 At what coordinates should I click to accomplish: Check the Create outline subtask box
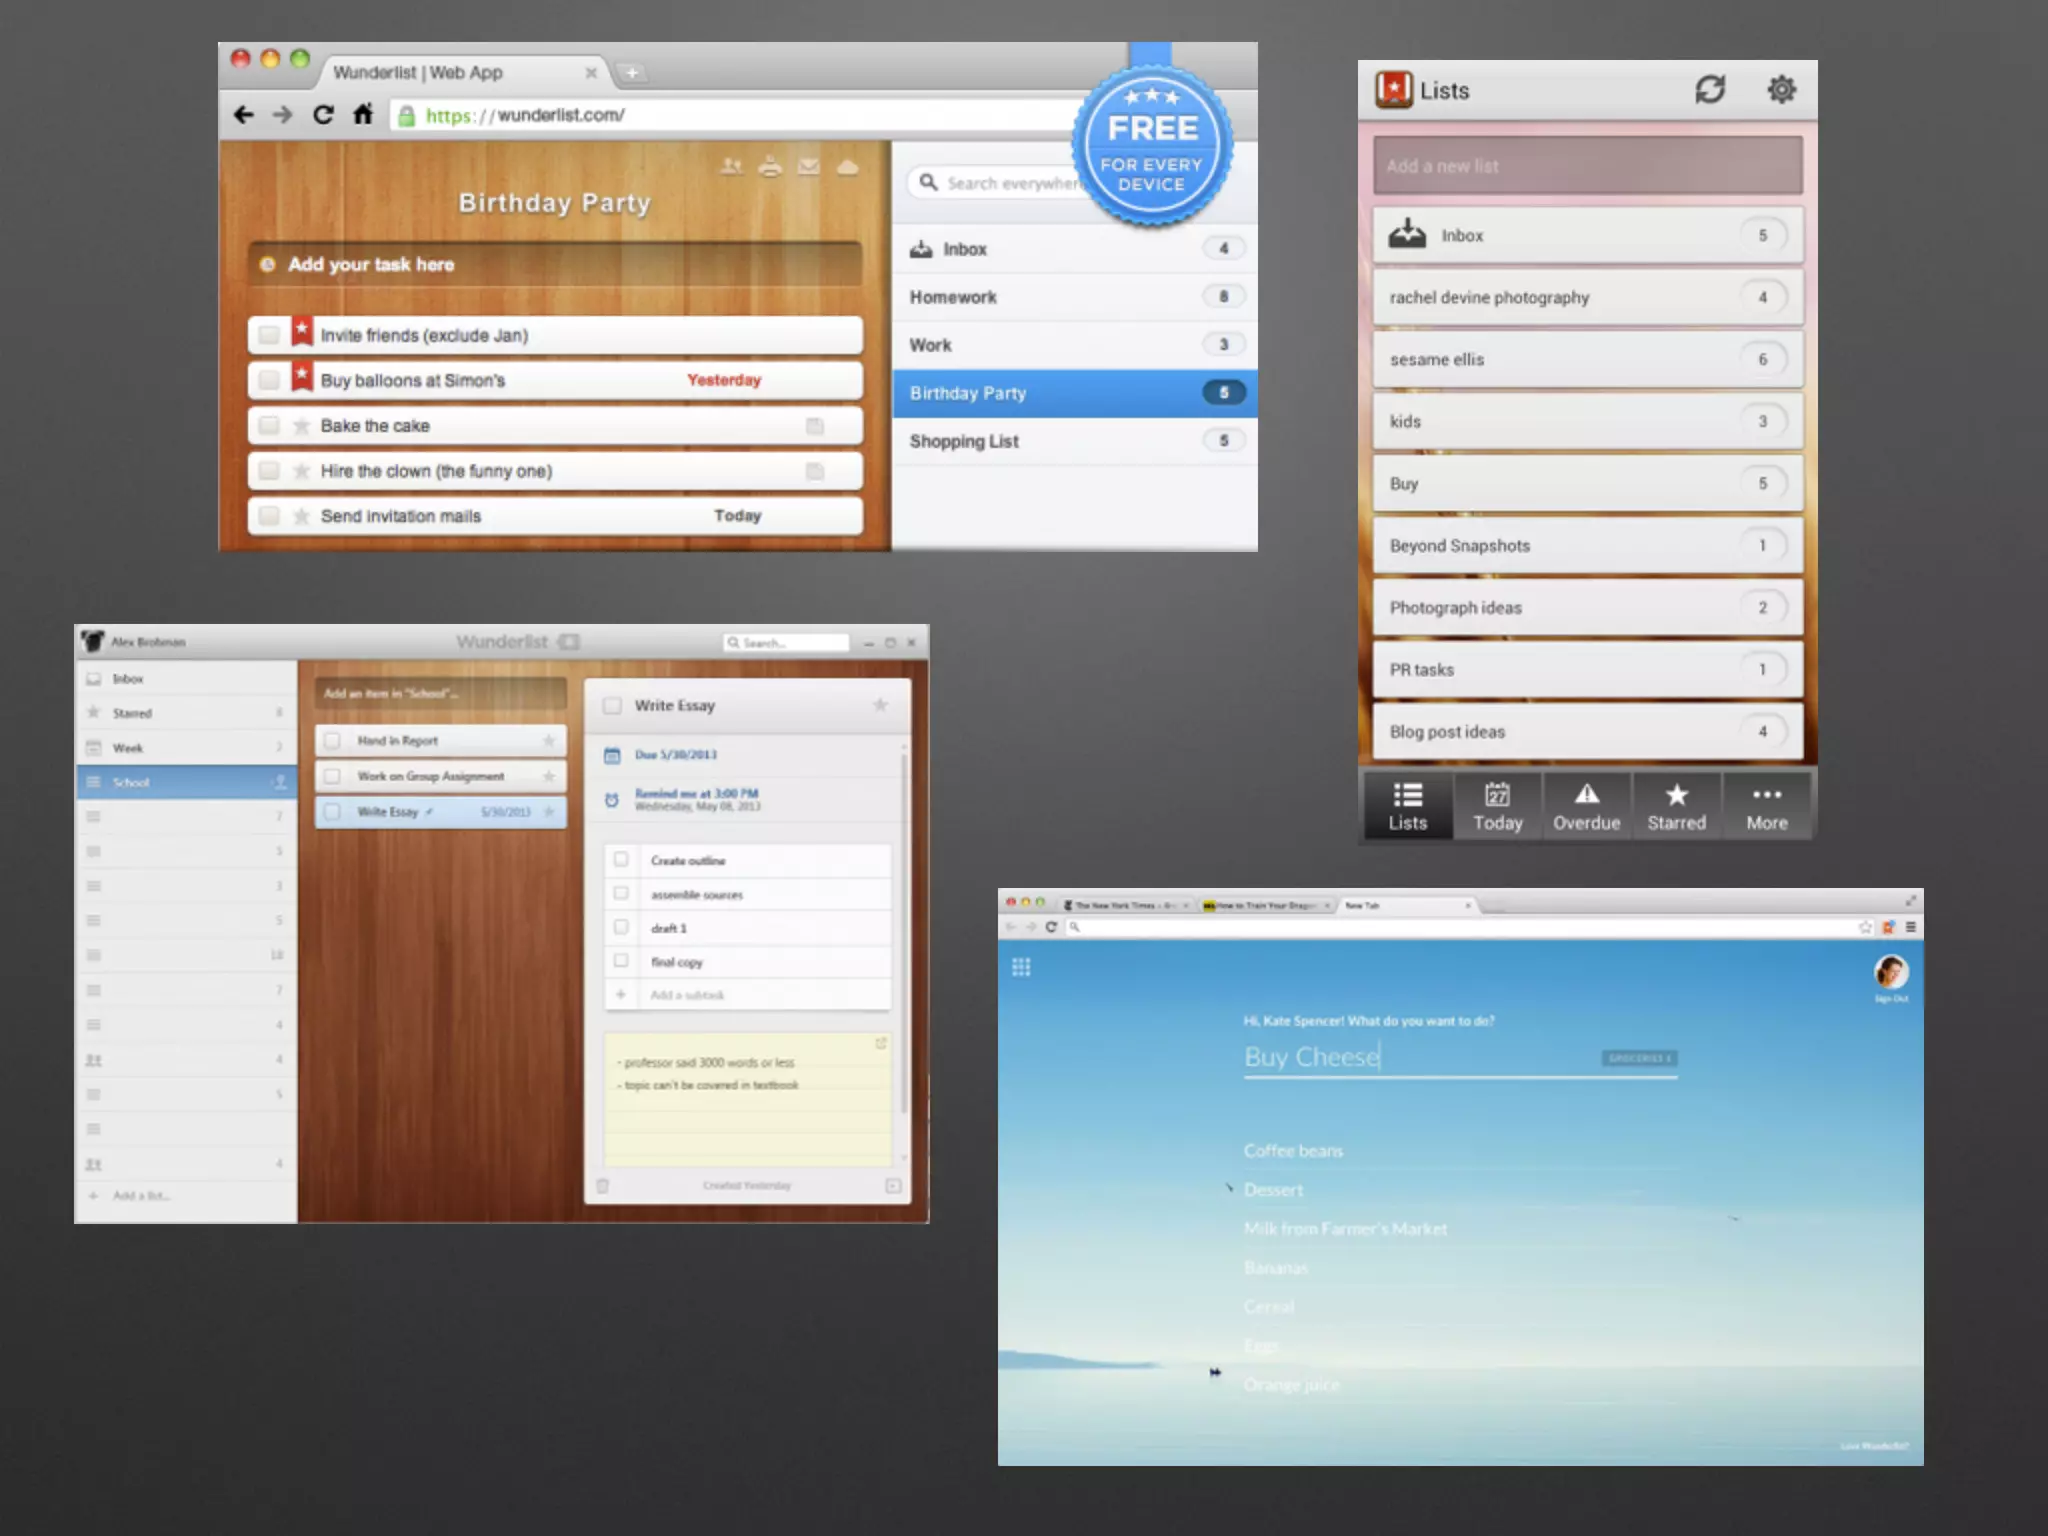click(621, 859)
